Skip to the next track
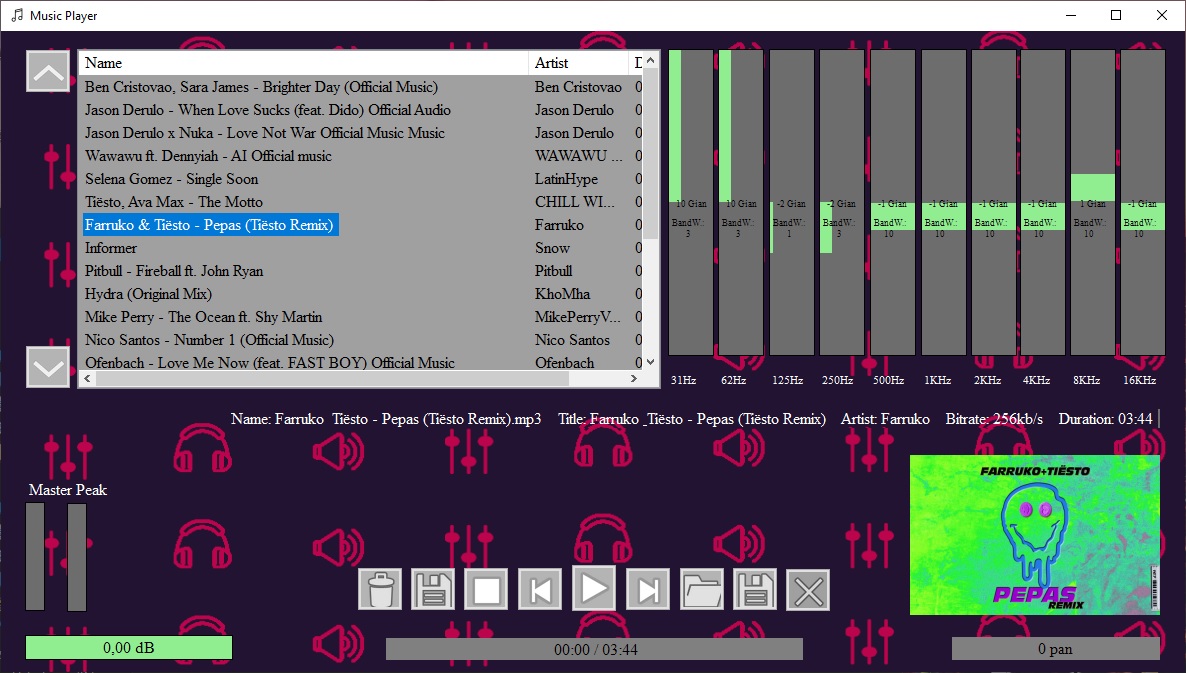Image resolution: width=1186 pixels, height=673 pixels. click(648, 590)
